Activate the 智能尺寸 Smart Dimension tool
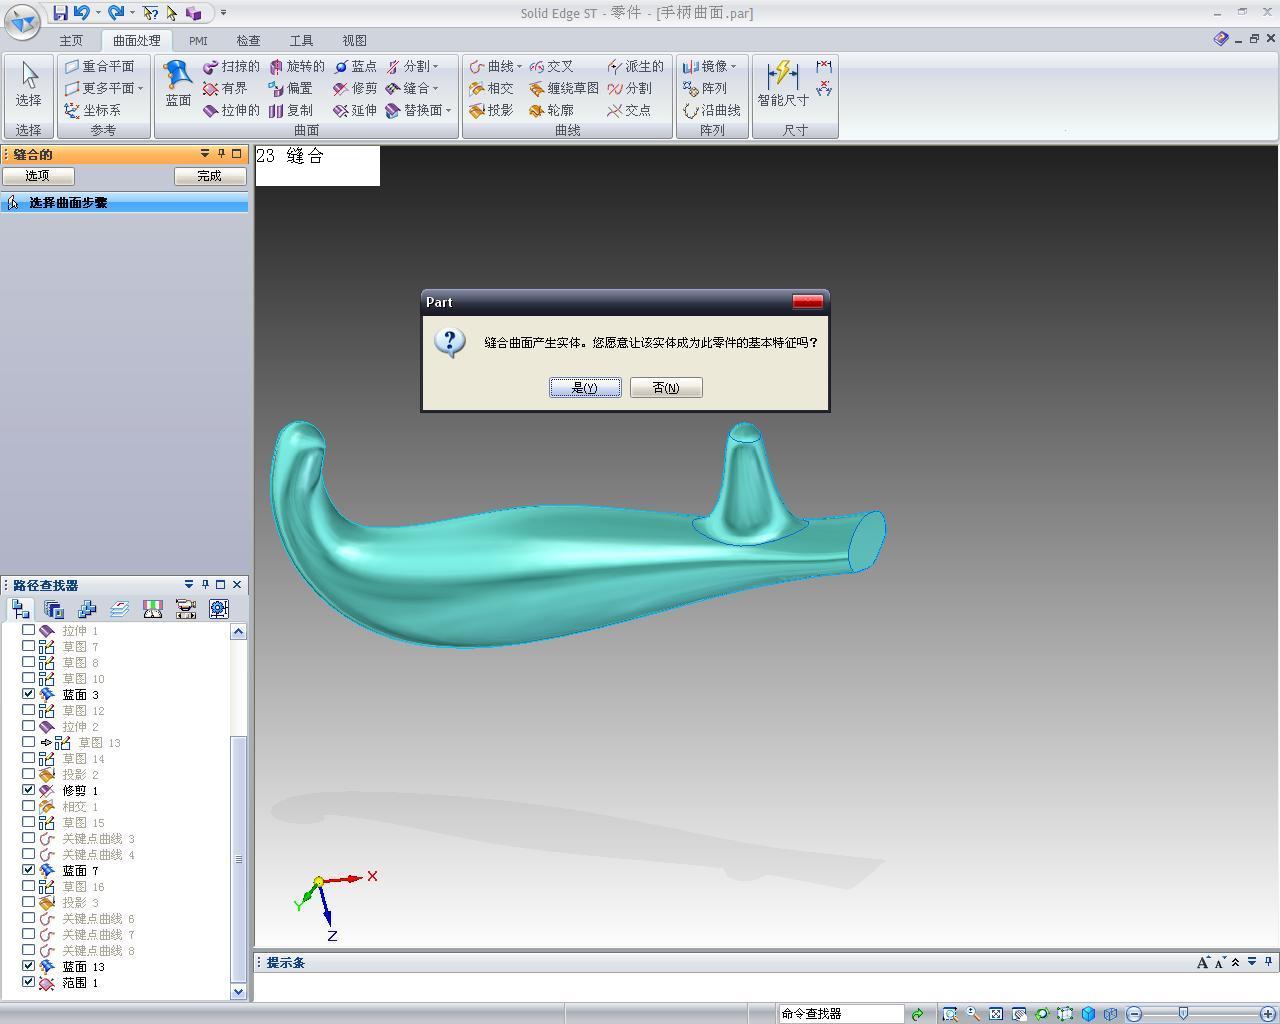Image resolution: width=1280 pixels, height=1024 pixels. tap(783, 83)
